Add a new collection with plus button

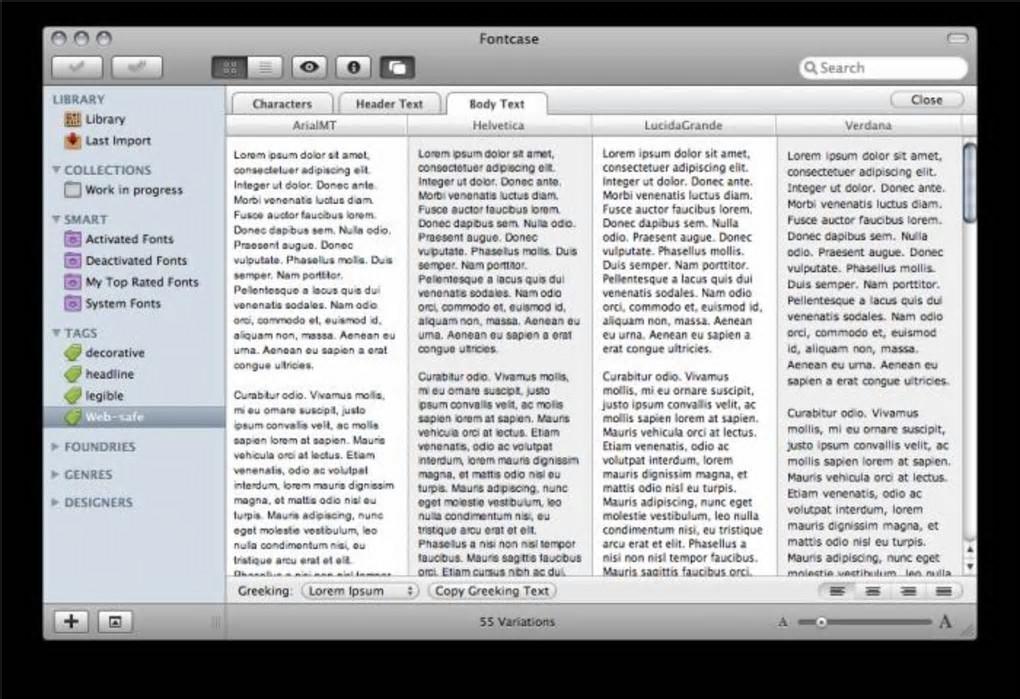pos(72,622)
